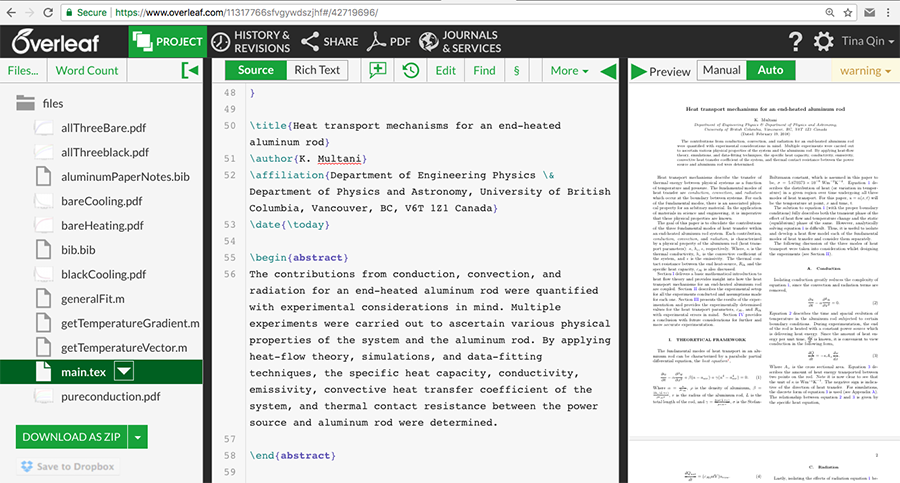Click the \begin{abstract} line

click(298, 257)
